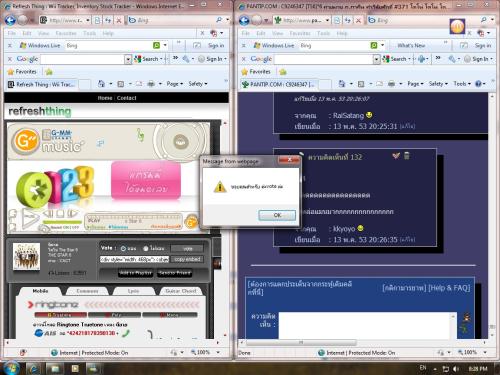
Task: Expand the Google toolbar search box dropdown on the left
Action: pyautogui.click(x=128, y=59)
